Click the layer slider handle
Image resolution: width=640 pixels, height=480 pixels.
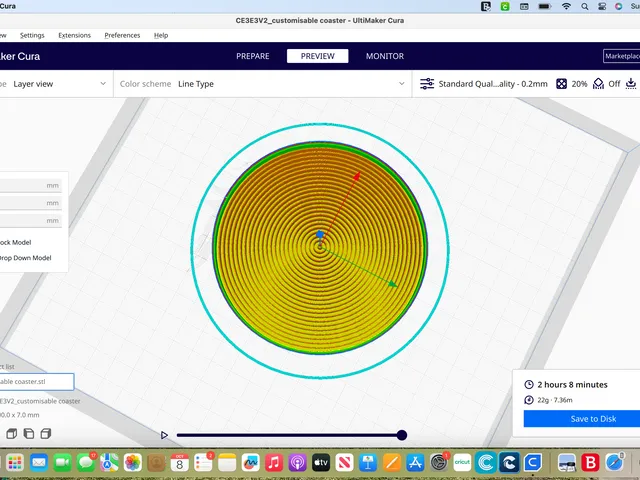click(x=402, y=435)
